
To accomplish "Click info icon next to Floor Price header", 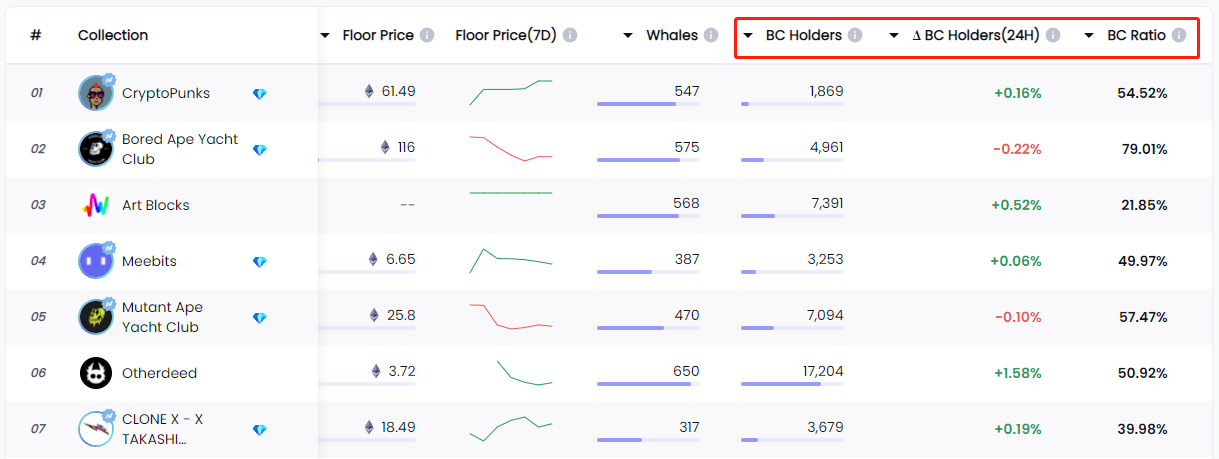I will [x=427, y=35].
